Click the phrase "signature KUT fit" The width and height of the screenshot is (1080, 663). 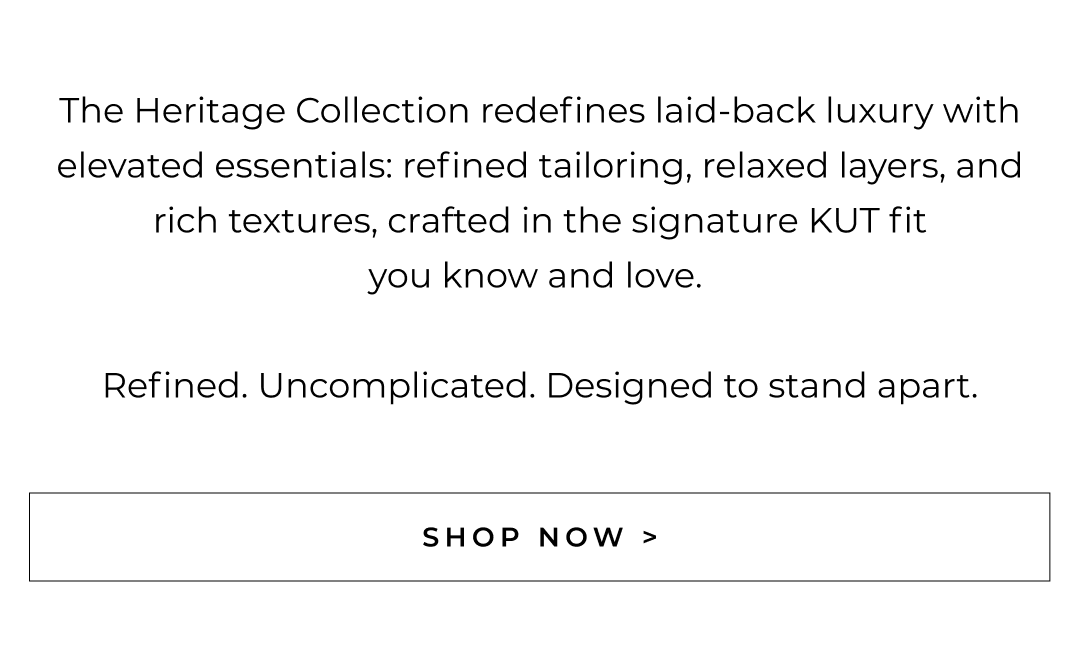[x=779, y=221]
